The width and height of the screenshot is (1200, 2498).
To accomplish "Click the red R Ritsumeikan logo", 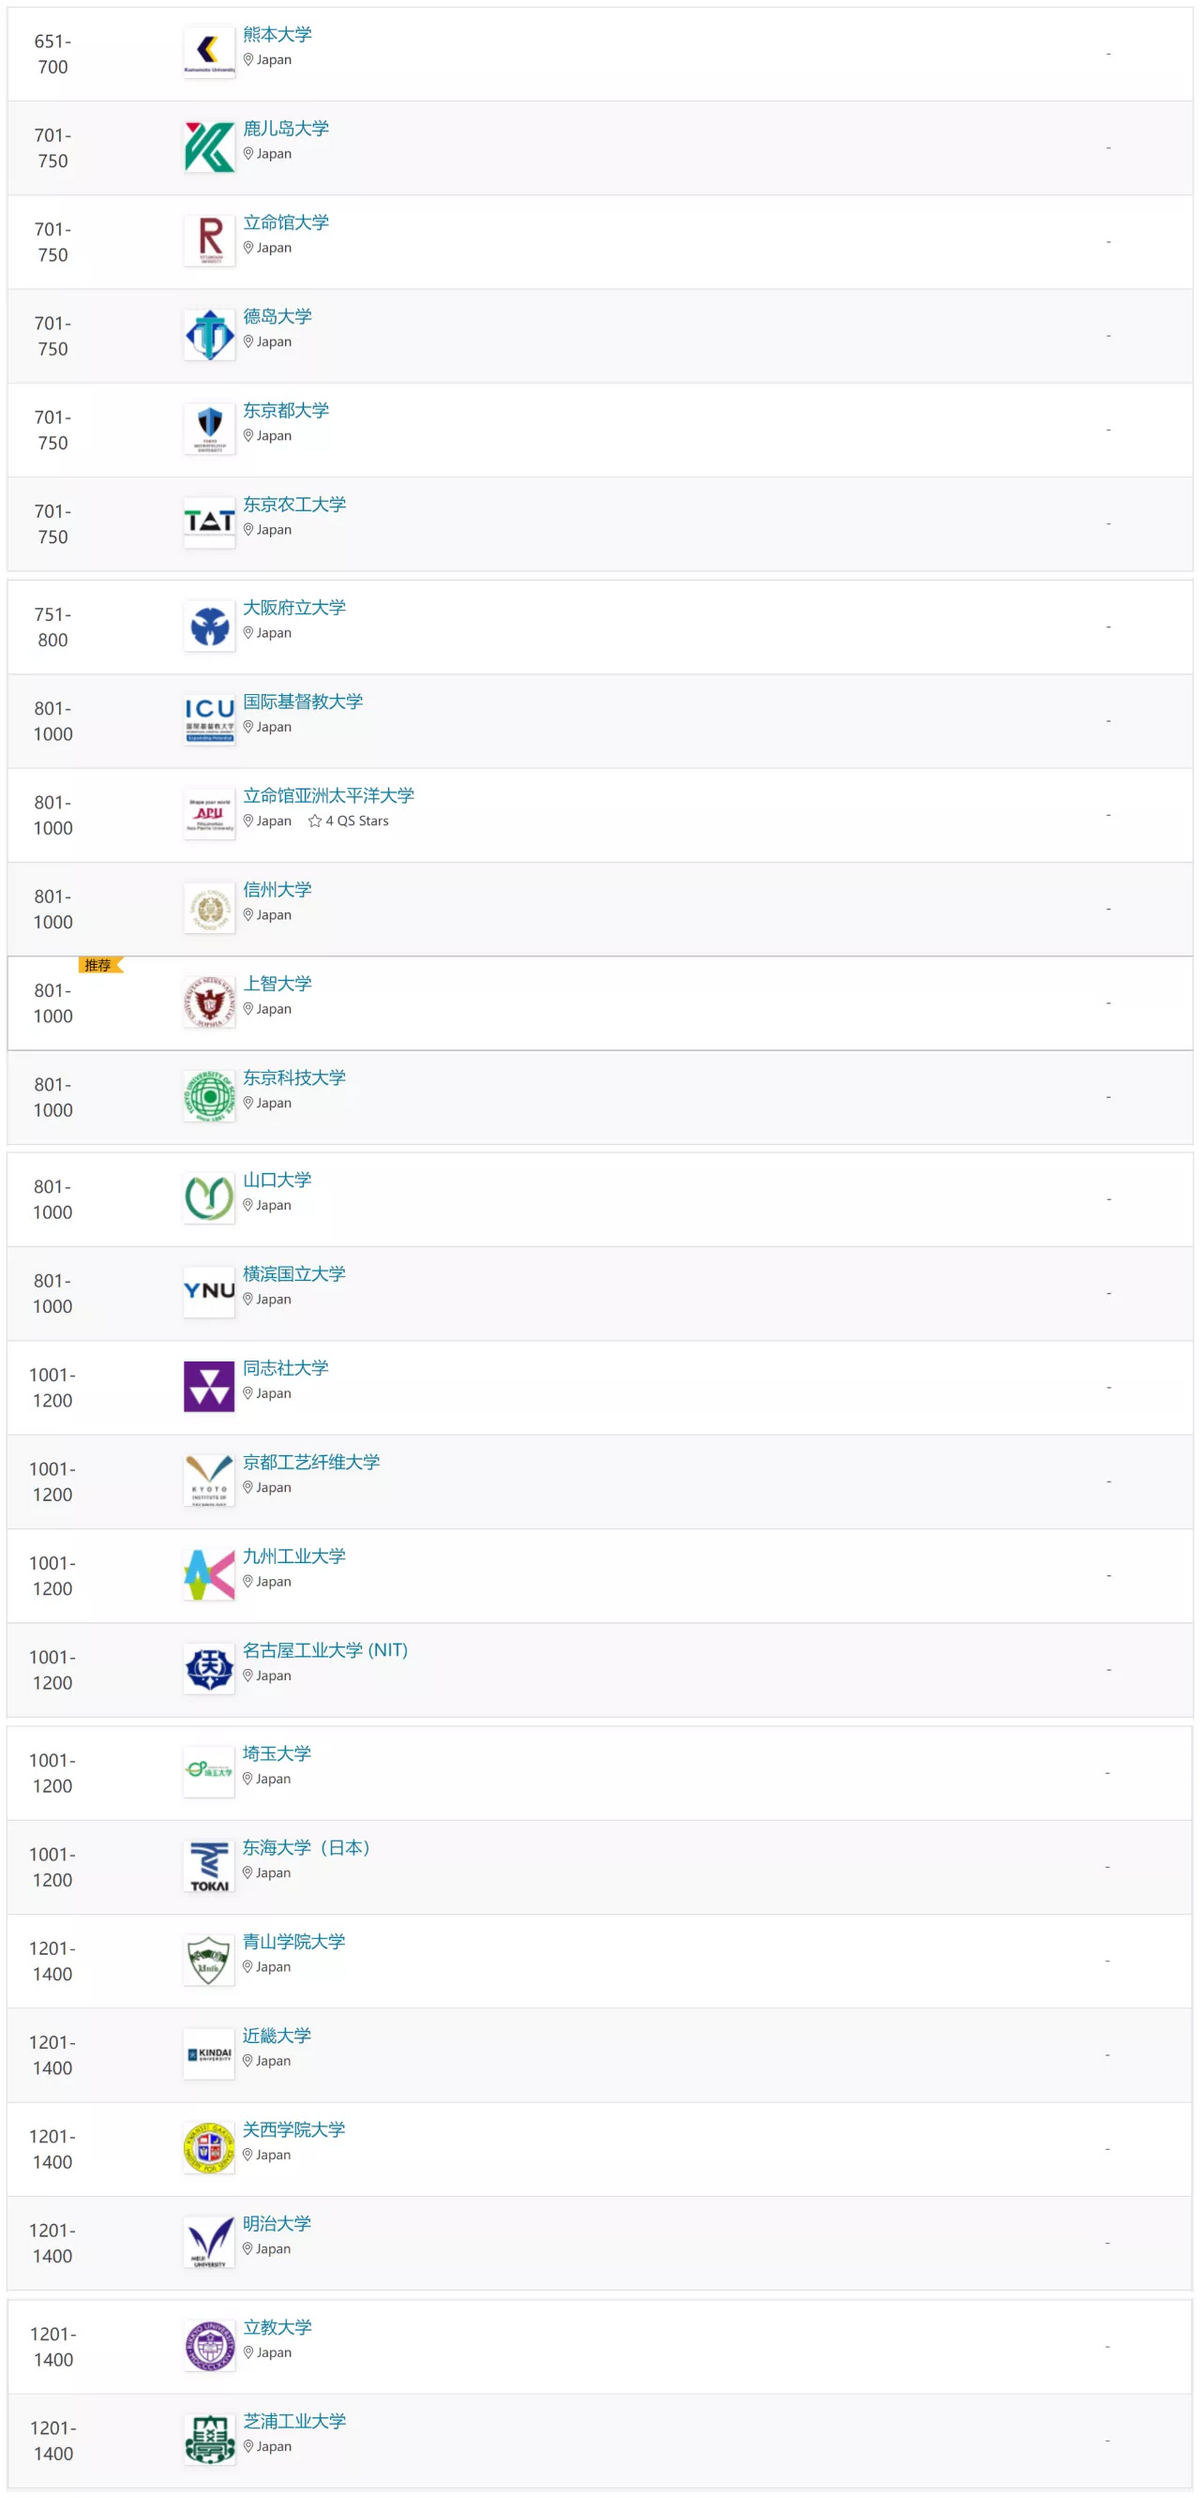I will pyautogui.click(x=209, y=241).
